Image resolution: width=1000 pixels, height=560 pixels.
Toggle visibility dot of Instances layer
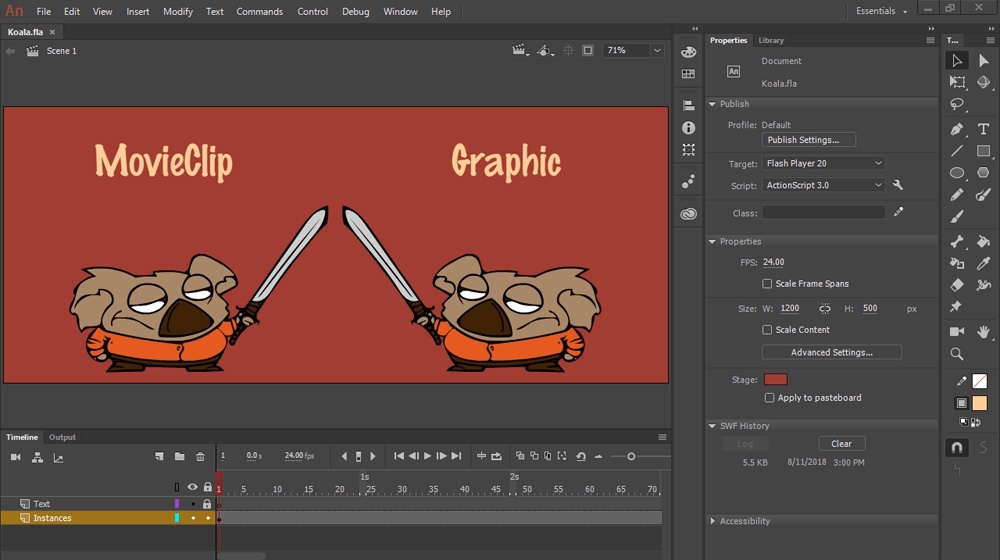[x=193, y=518]
